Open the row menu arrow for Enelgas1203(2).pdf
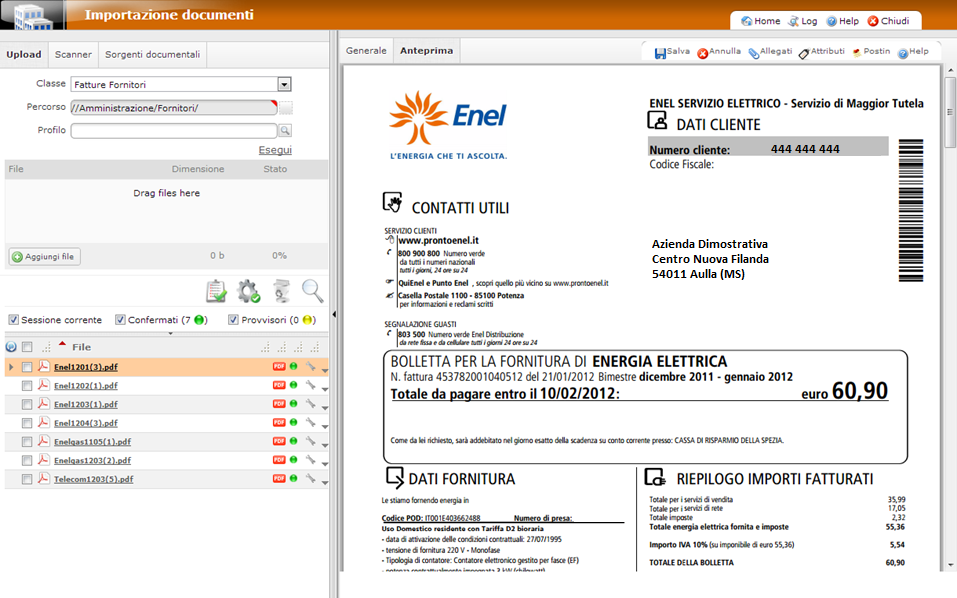The height and width of the screenshot is (598, 957). click(x=325, y=464)
